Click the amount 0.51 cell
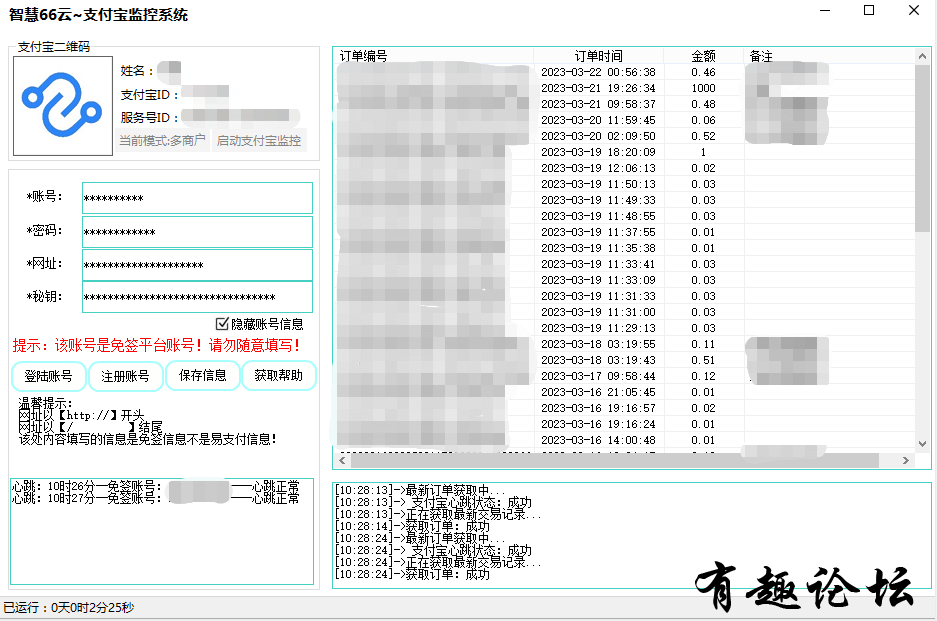Image resolution: width=937 pixels, height=621 pixels. (703, 360)
